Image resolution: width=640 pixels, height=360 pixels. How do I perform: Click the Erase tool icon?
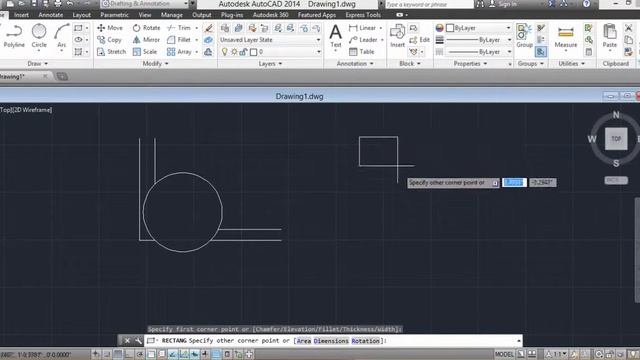point(208,28)
